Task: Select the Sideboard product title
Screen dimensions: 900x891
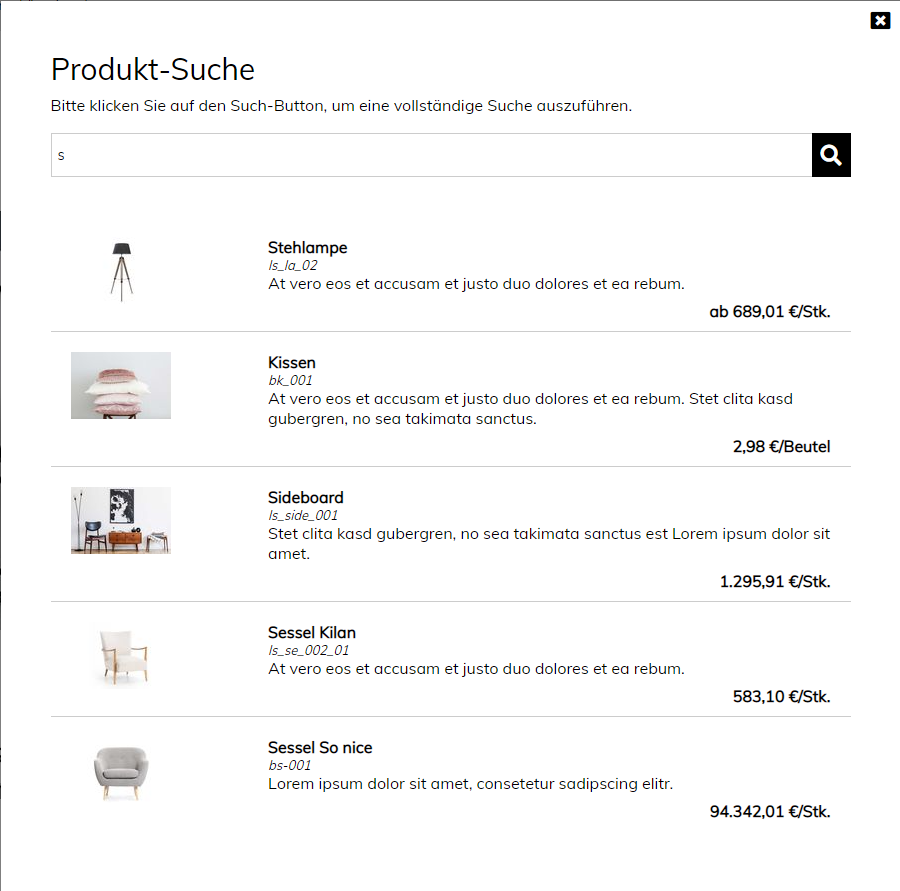Action: pos(306,497)
